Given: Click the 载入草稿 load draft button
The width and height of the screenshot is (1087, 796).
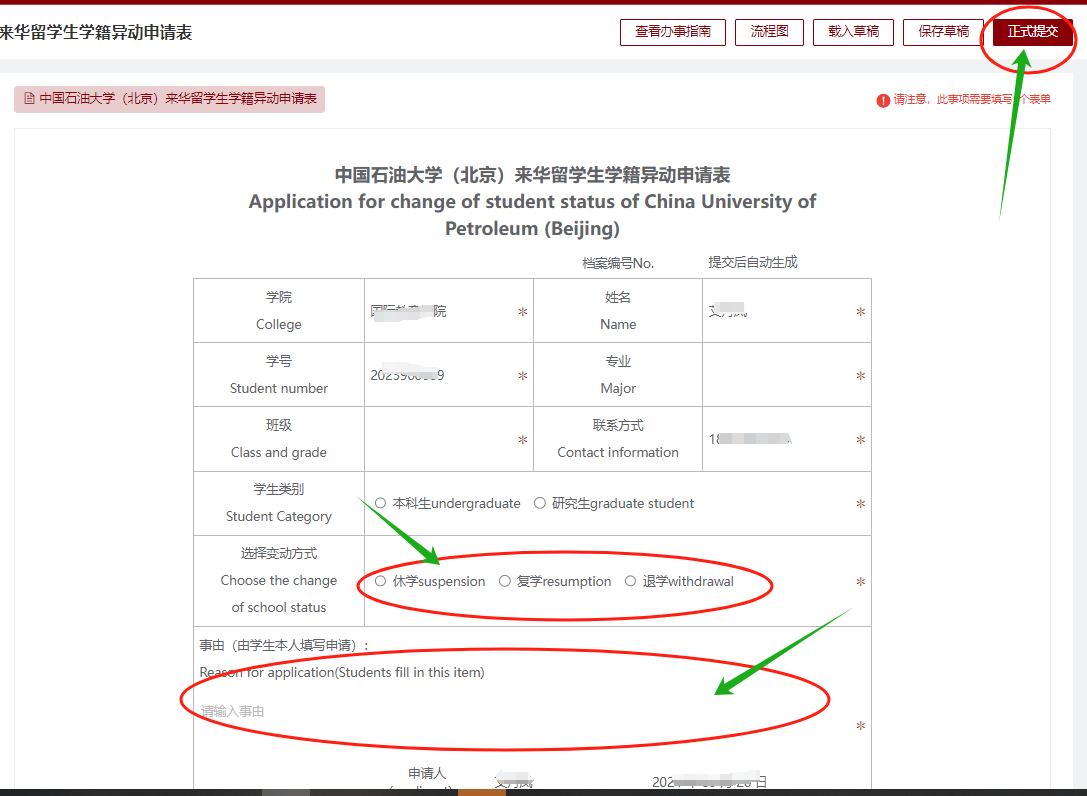Looking at the screenshot, I should pos(853,31).
